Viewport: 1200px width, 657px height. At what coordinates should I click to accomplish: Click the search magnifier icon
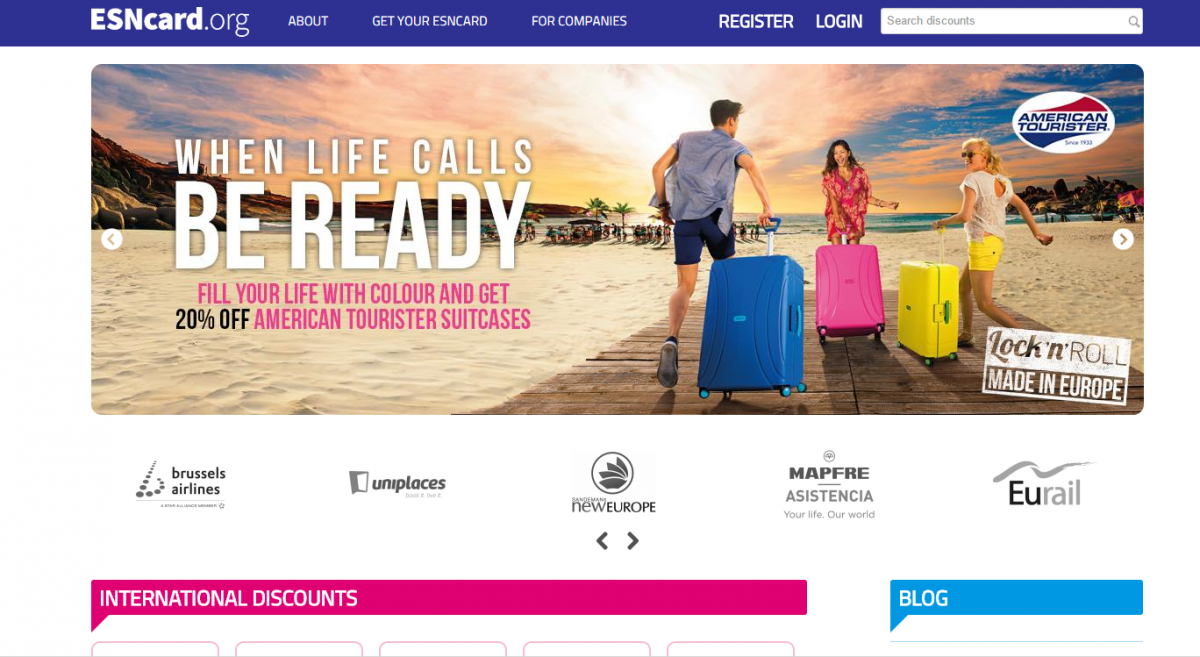pos(1133,21)
